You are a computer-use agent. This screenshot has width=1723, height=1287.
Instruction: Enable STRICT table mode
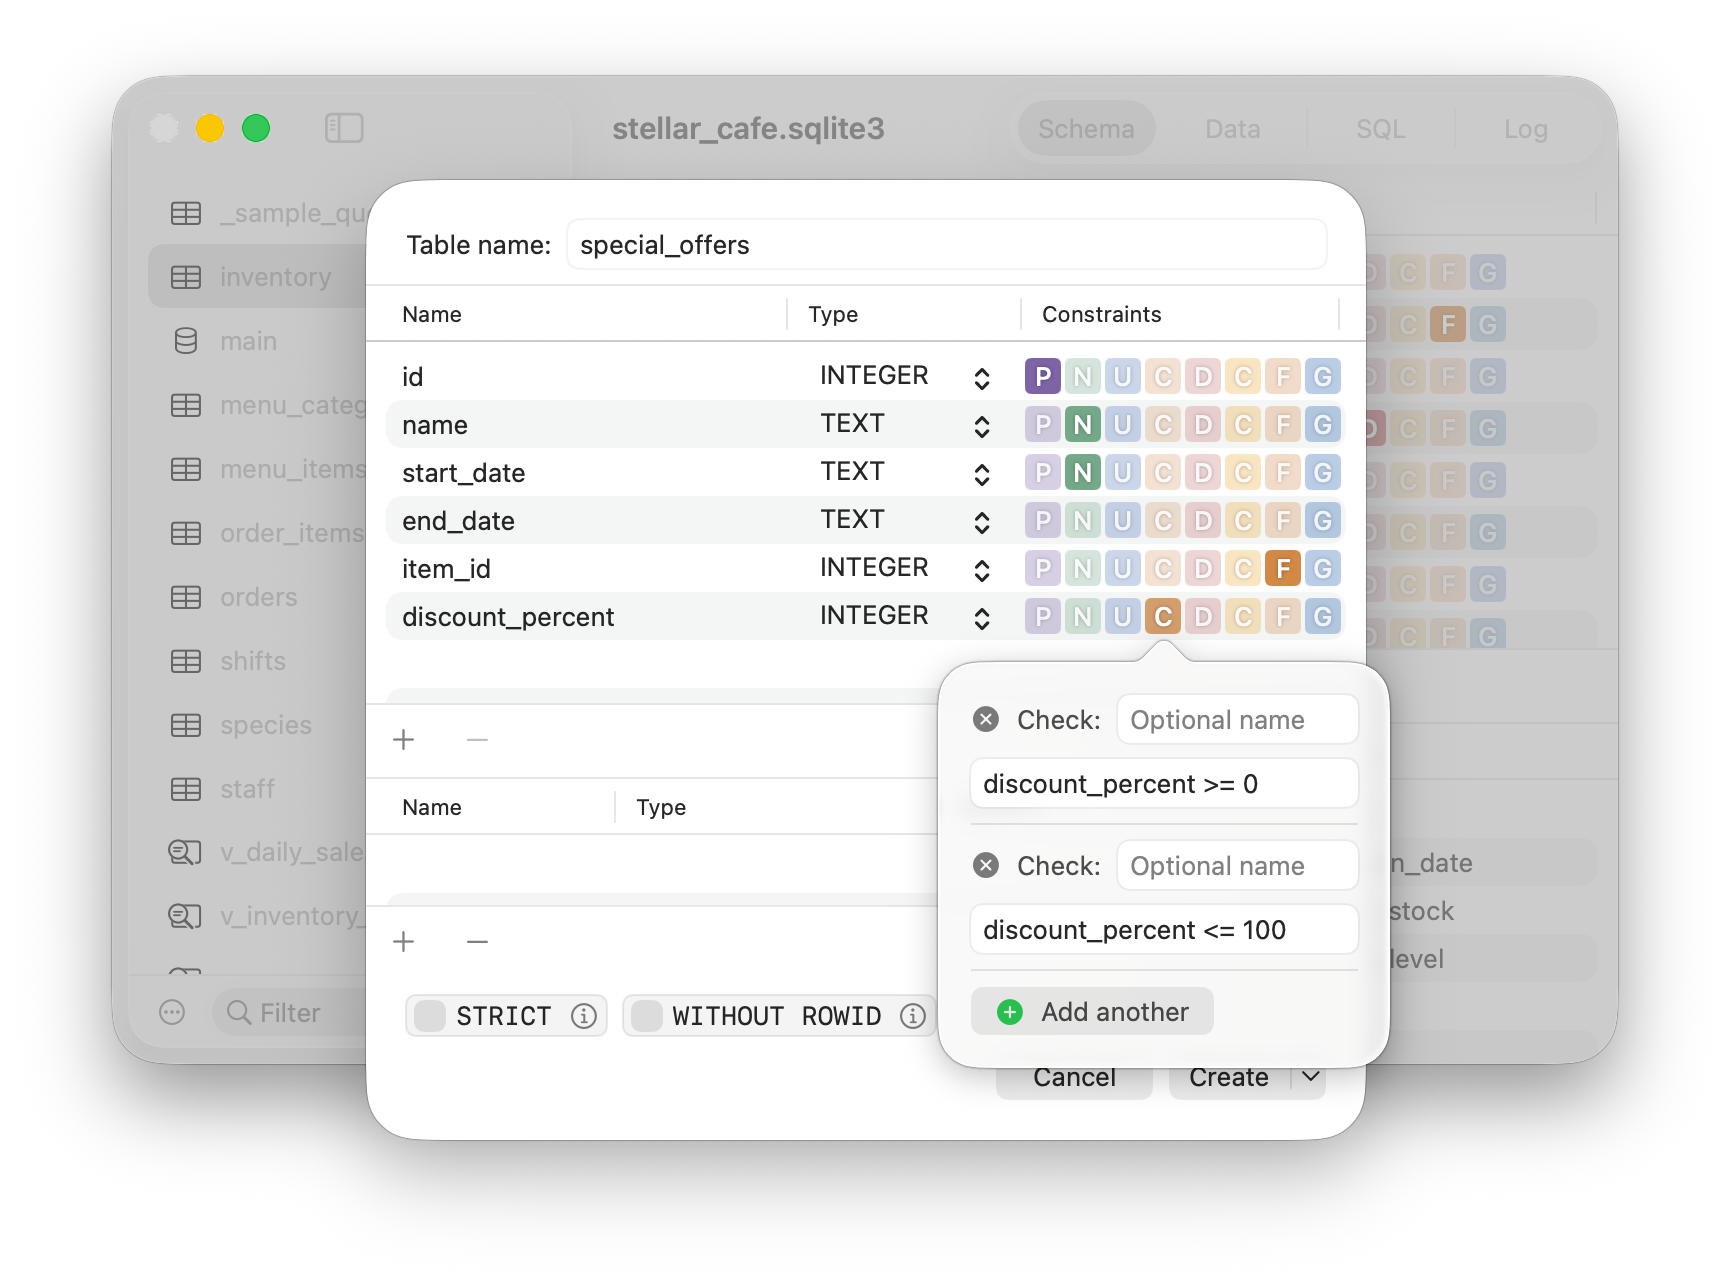[430, 1015]
